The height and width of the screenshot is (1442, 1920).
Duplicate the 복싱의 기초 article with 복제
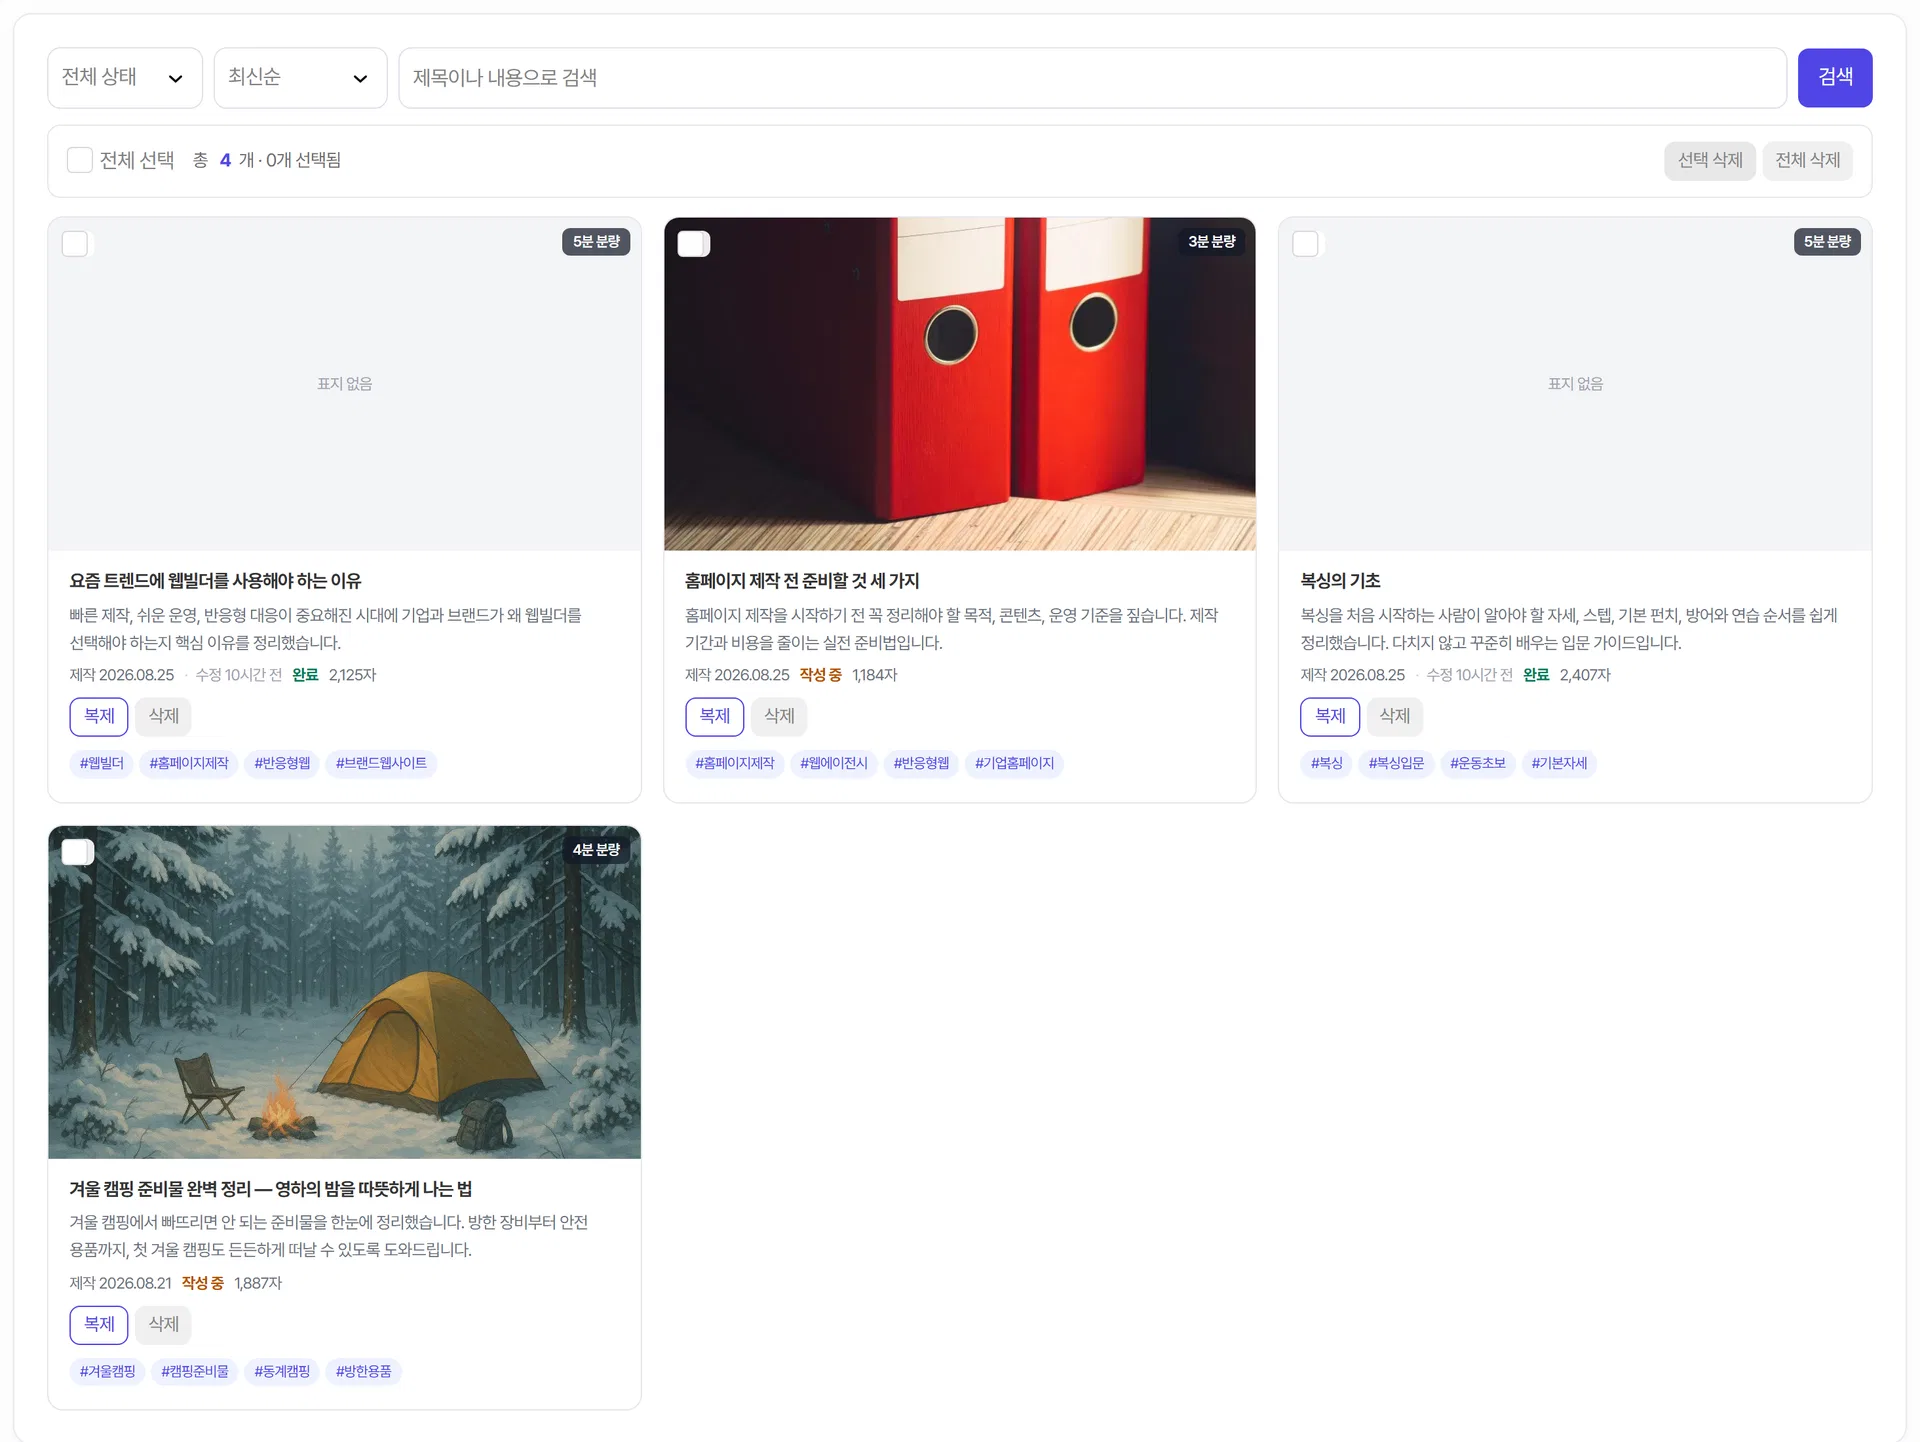(x=1330, y=716)
